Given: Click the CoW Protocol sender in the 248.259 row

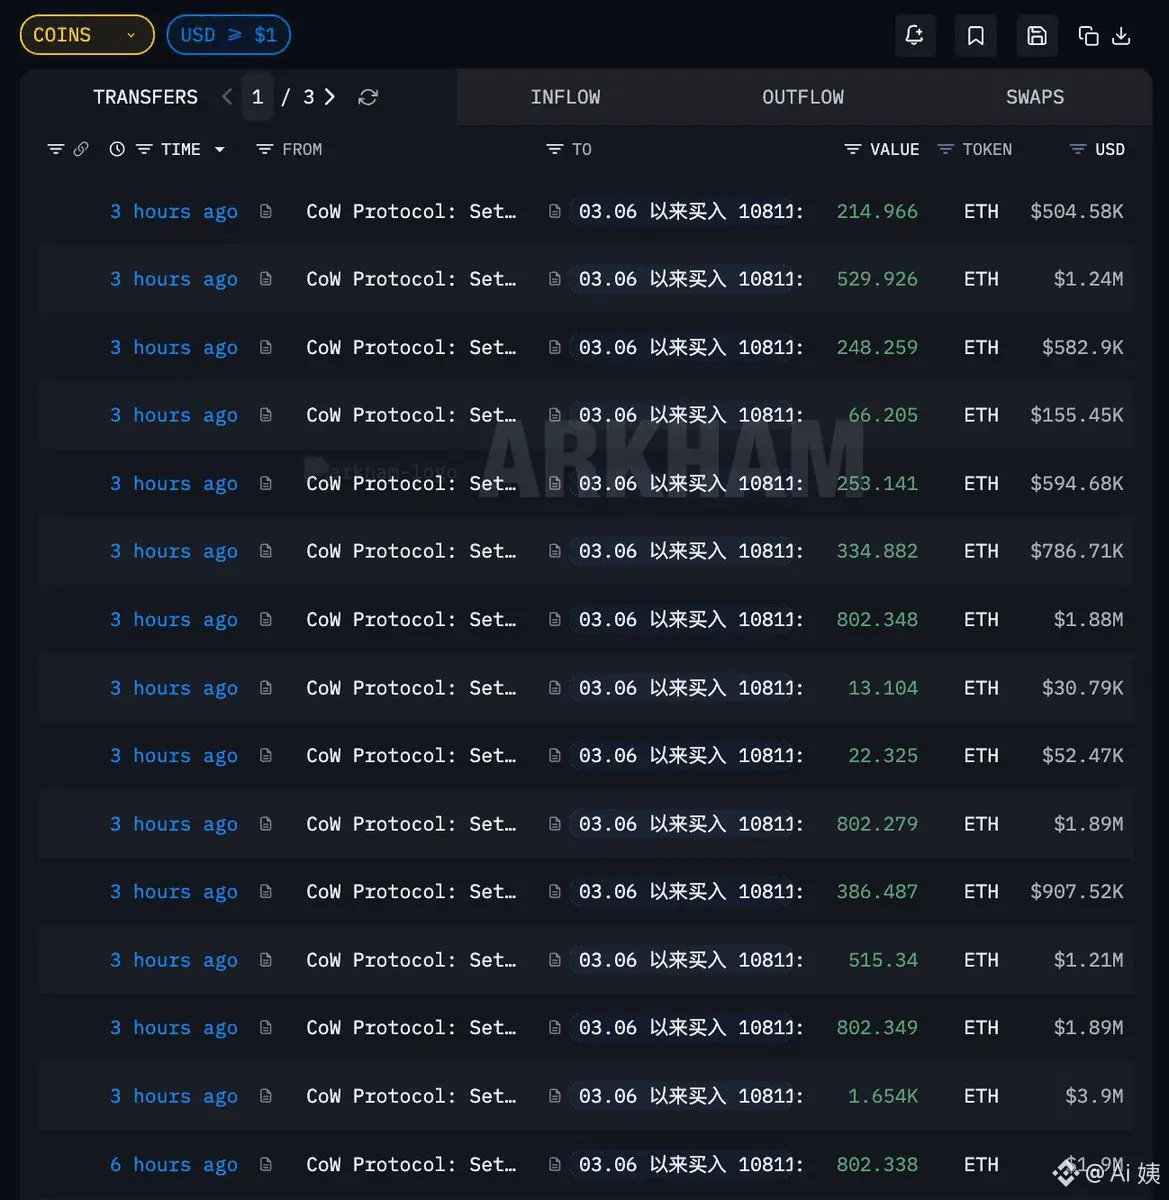Looking at the screenshot, I should 411,347.
